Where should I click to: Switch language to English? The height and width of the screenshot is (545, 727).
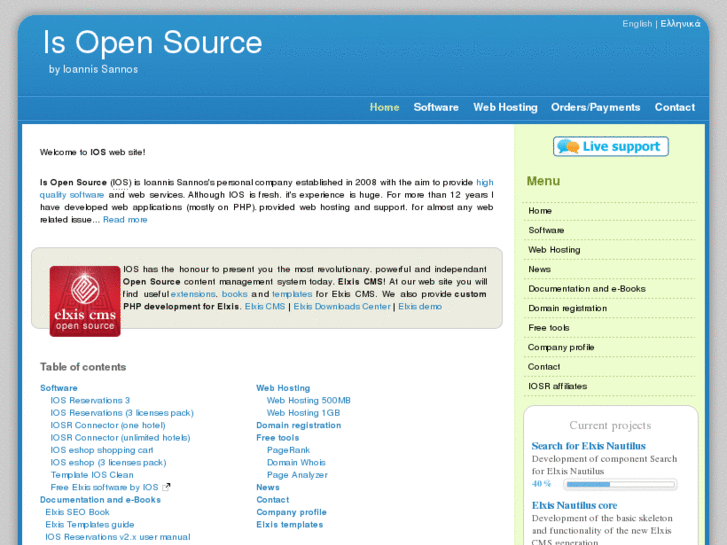tap(637, 24)
